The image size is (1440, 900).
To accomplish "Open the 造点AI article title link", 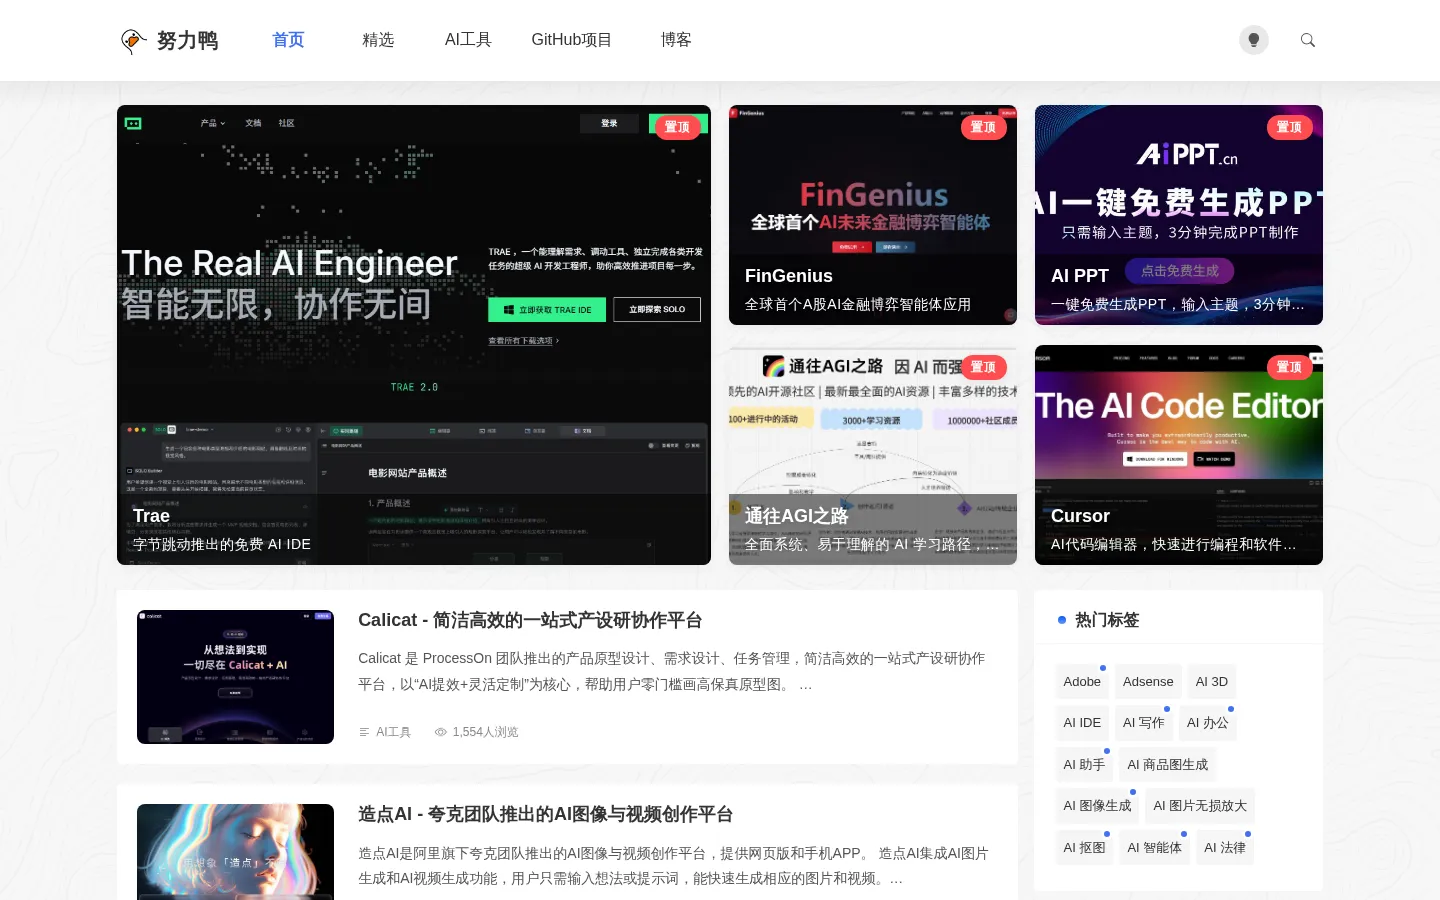I will (546, 815).
